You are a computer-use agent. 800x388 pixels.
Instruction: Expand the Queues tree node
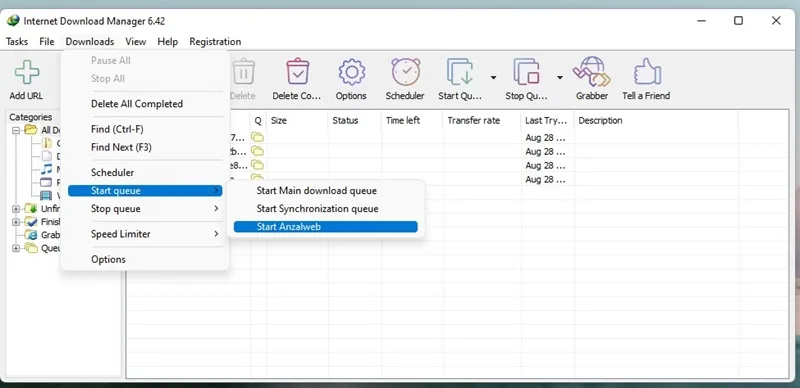(x=16, y=249)
